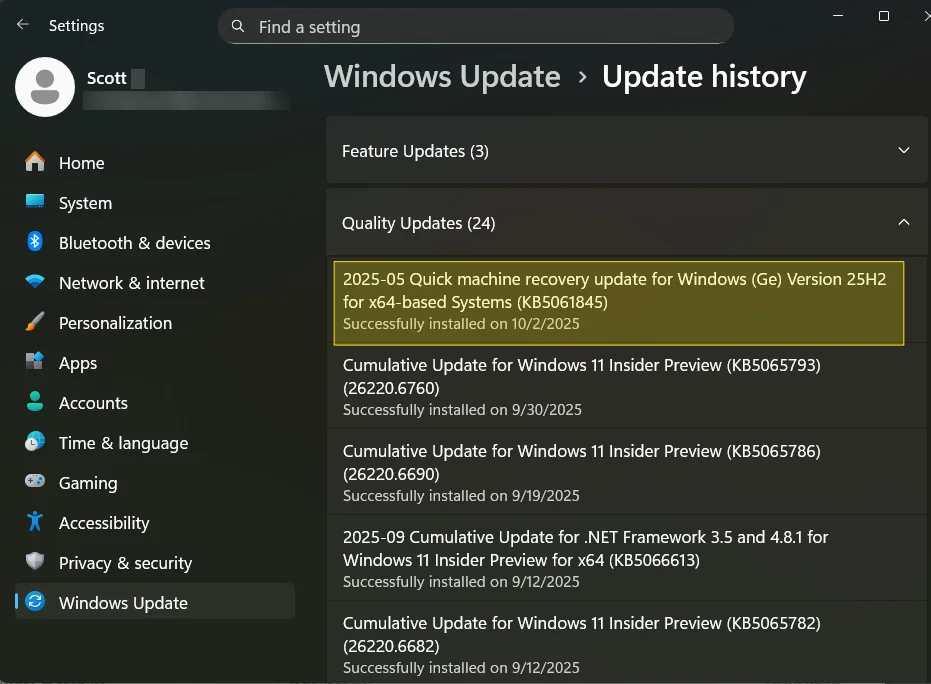
Task: Open Accounts settings
Action: click(154, 403)
